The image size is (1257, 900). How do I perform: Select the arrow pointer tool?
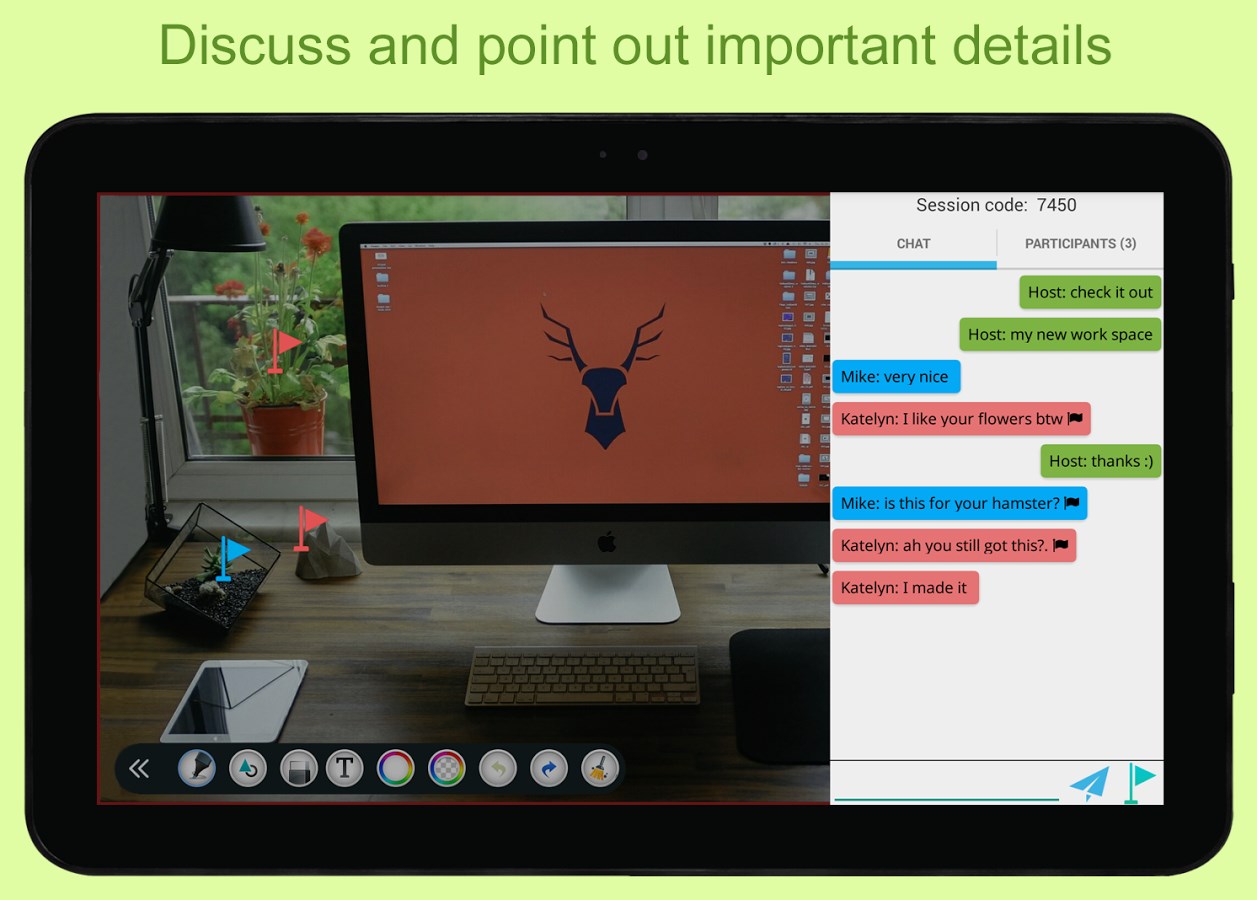(247, 769)
